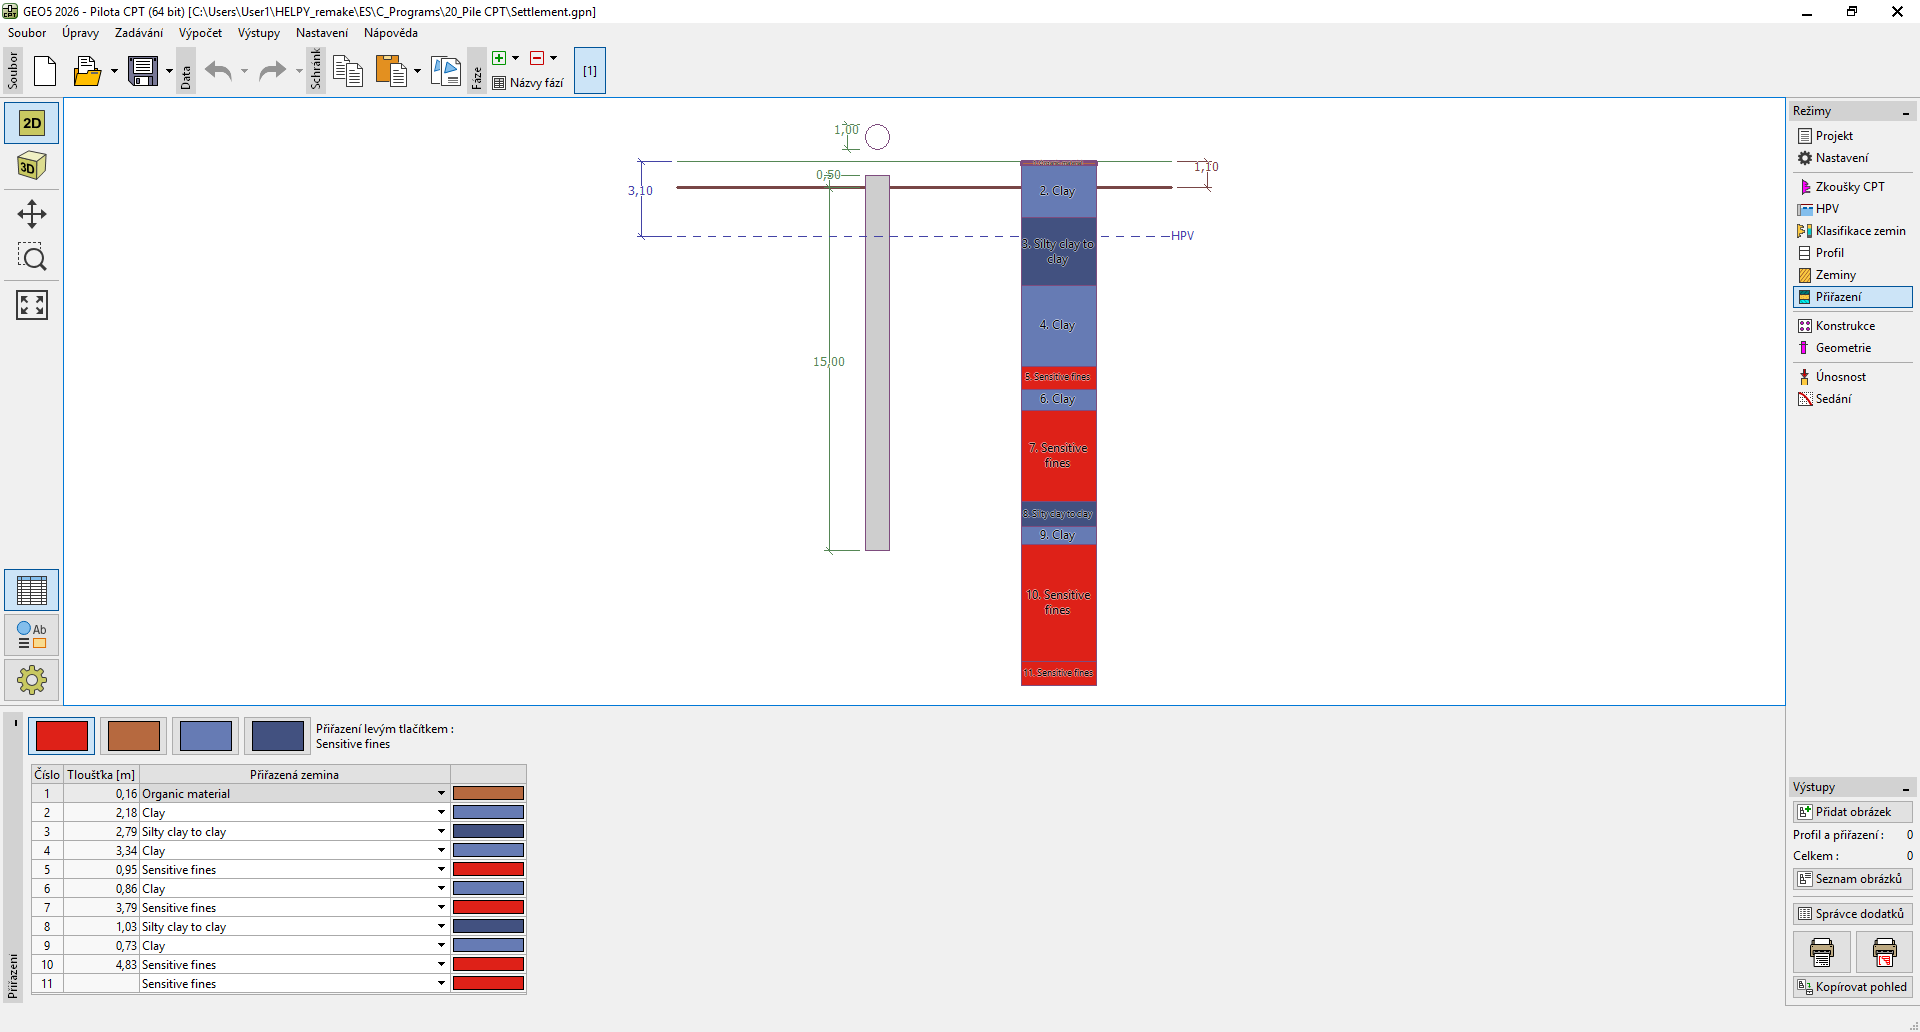Expand soil dropdown for layer 3
Screen dimensions: 1920x1032
441,832
